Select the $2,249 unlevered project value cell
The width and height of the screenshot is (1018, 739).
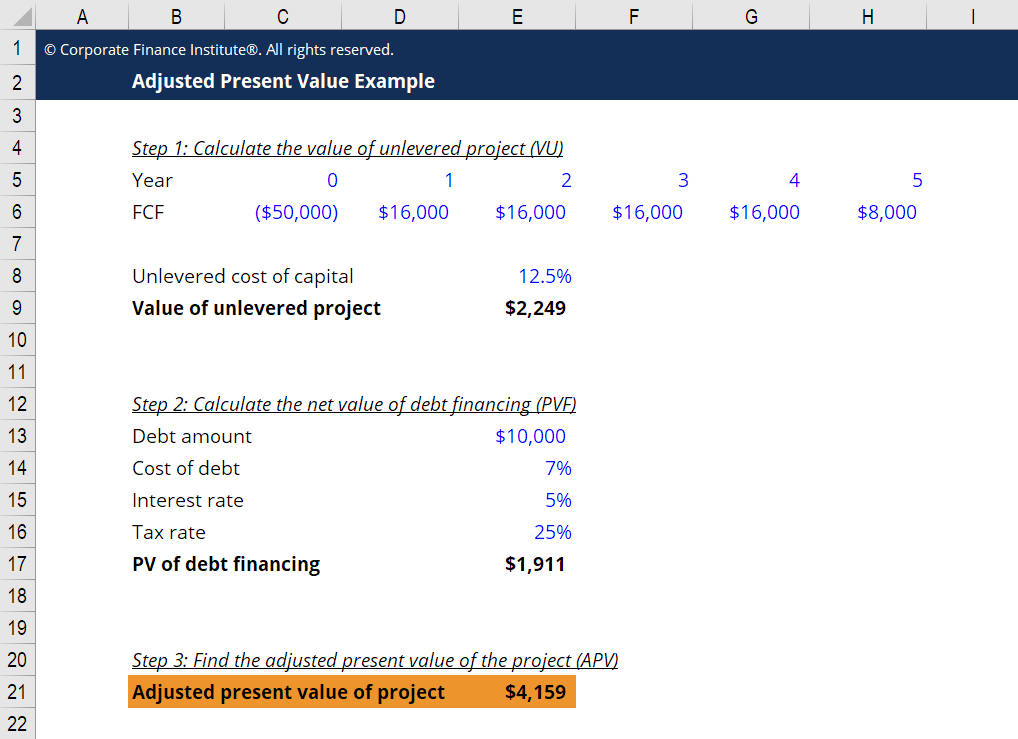pos(535,308)
